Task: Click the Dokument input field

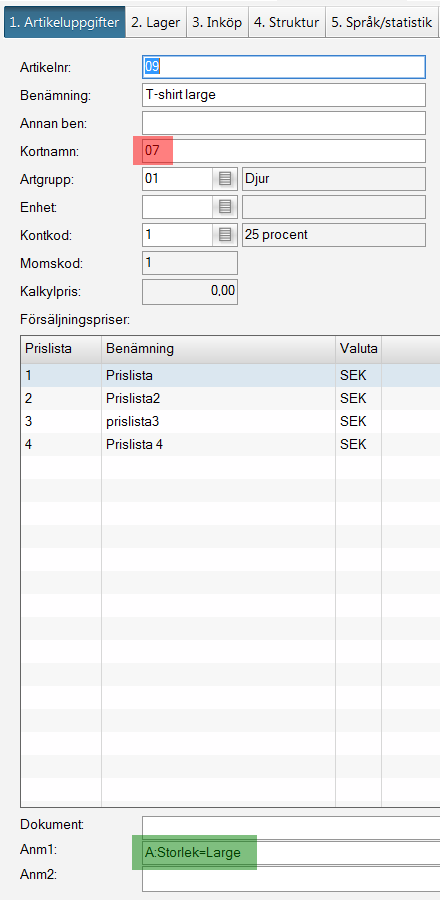Action: pyautogui.click(x=291, y=825)
